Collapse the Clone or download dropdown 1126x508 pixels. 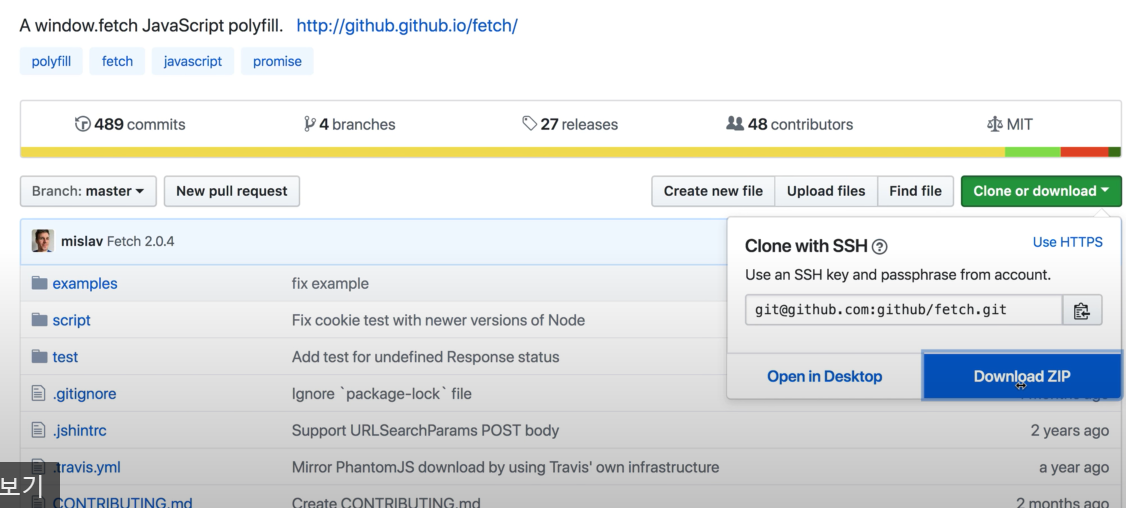(x=1040, y=191)
